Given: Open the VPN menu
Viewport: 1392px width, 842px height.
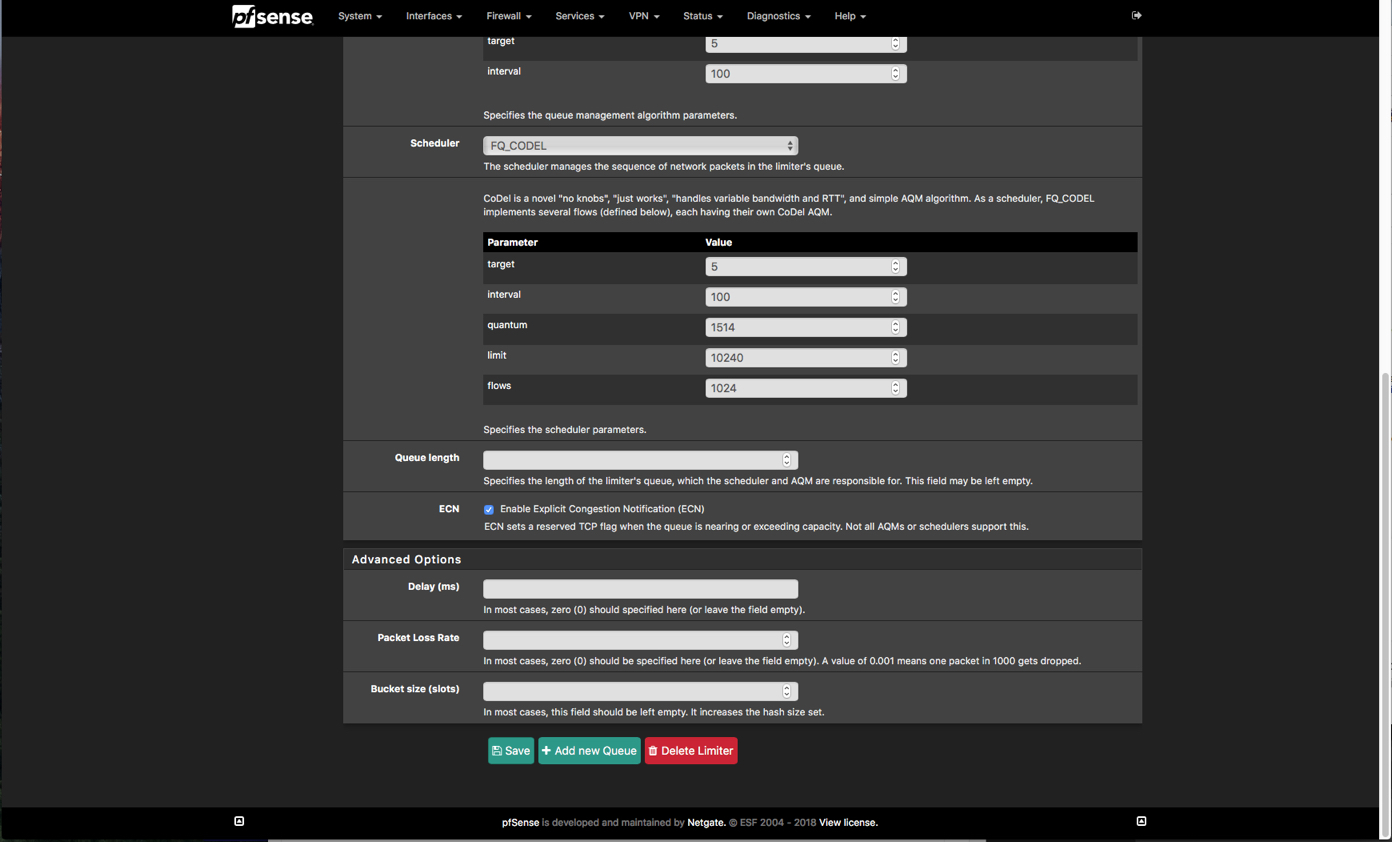Looking at the screenshot, I should 643,16.
